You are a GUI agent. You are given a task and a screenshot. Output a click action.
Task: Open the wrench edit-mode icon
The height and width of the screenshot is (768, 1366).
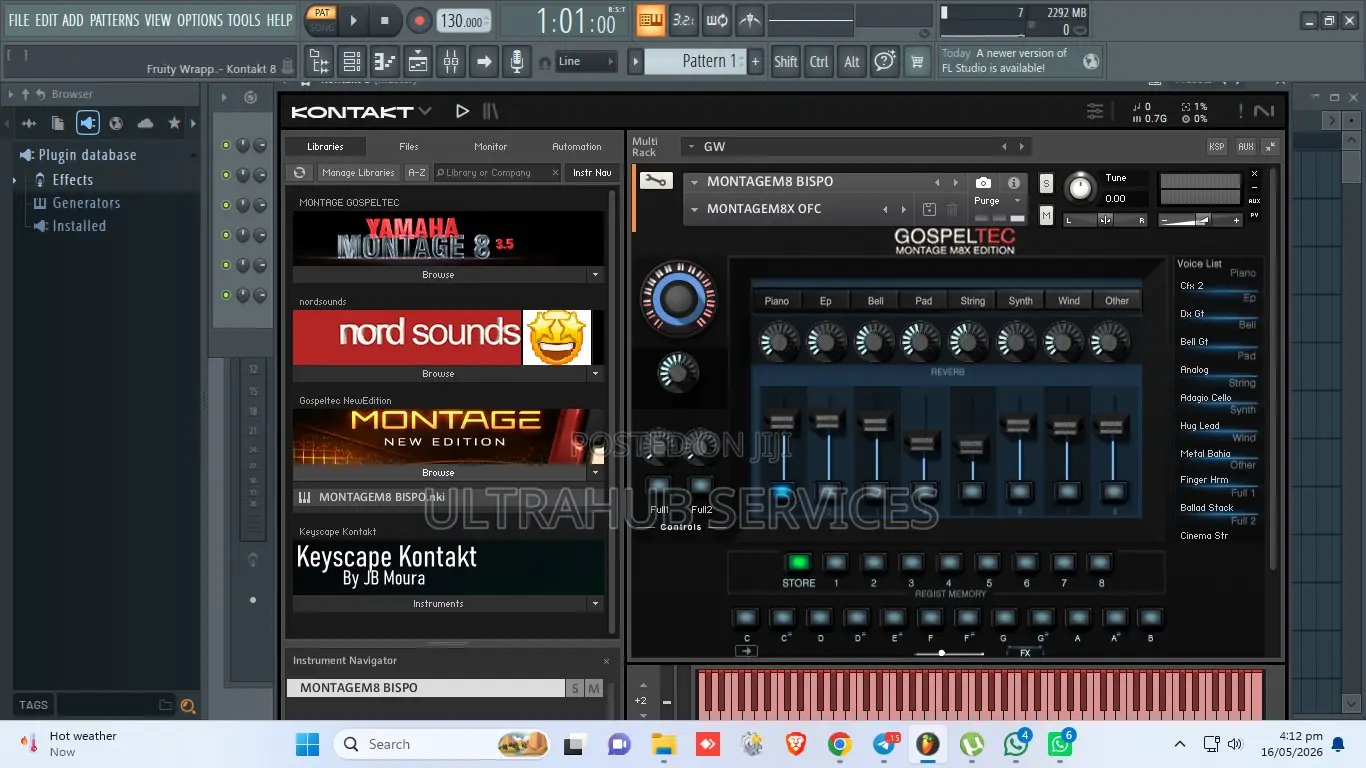(656, 181)
